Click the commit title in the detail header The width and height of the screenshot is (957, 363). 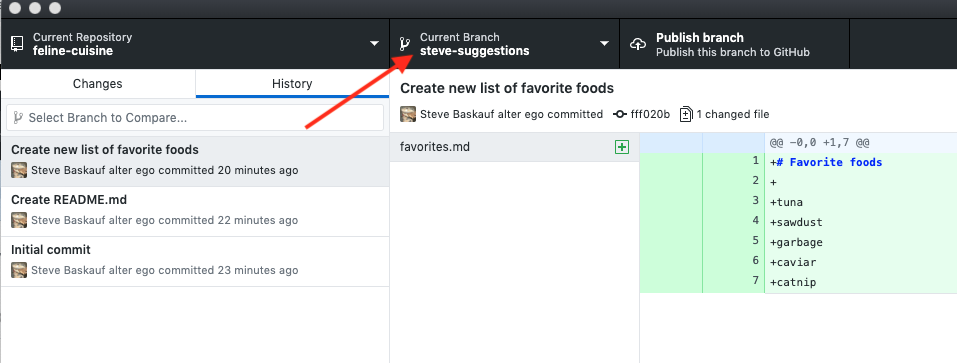tap(507, 88)
